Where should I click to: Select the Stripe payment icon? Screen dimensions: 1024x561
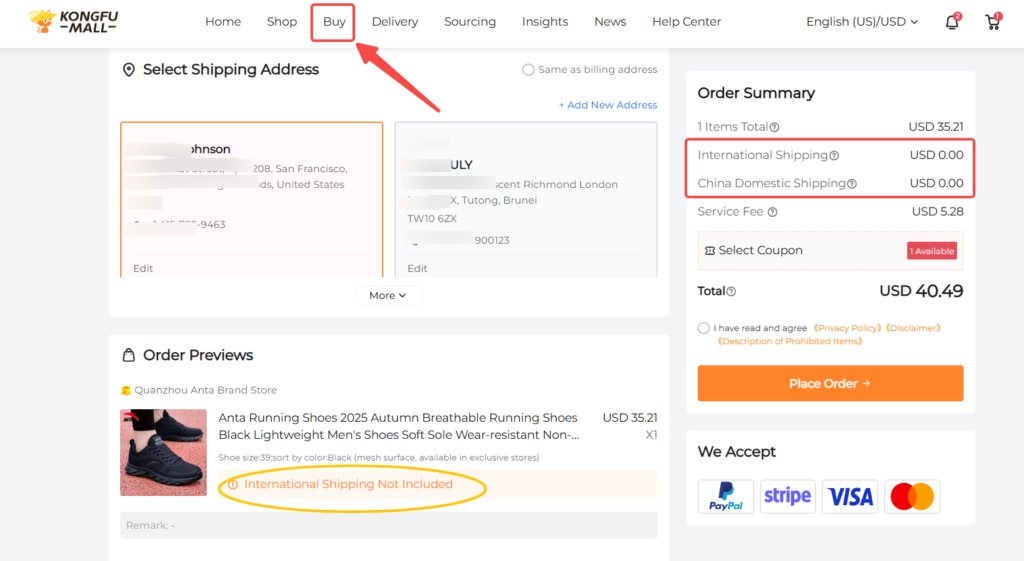(x=787, y=496)
